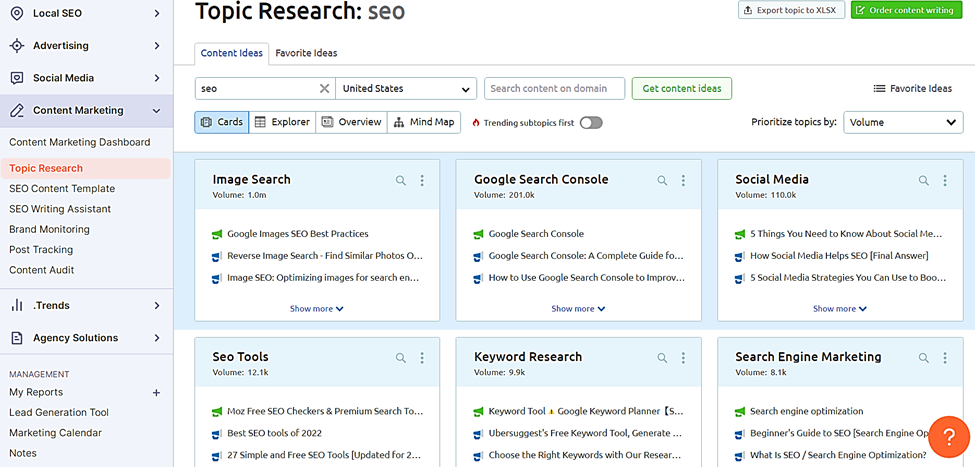The height and width of the screenshot is (467, 975).
Task: Click the Content Marketing pencil icon
Action: click(17, 111)
